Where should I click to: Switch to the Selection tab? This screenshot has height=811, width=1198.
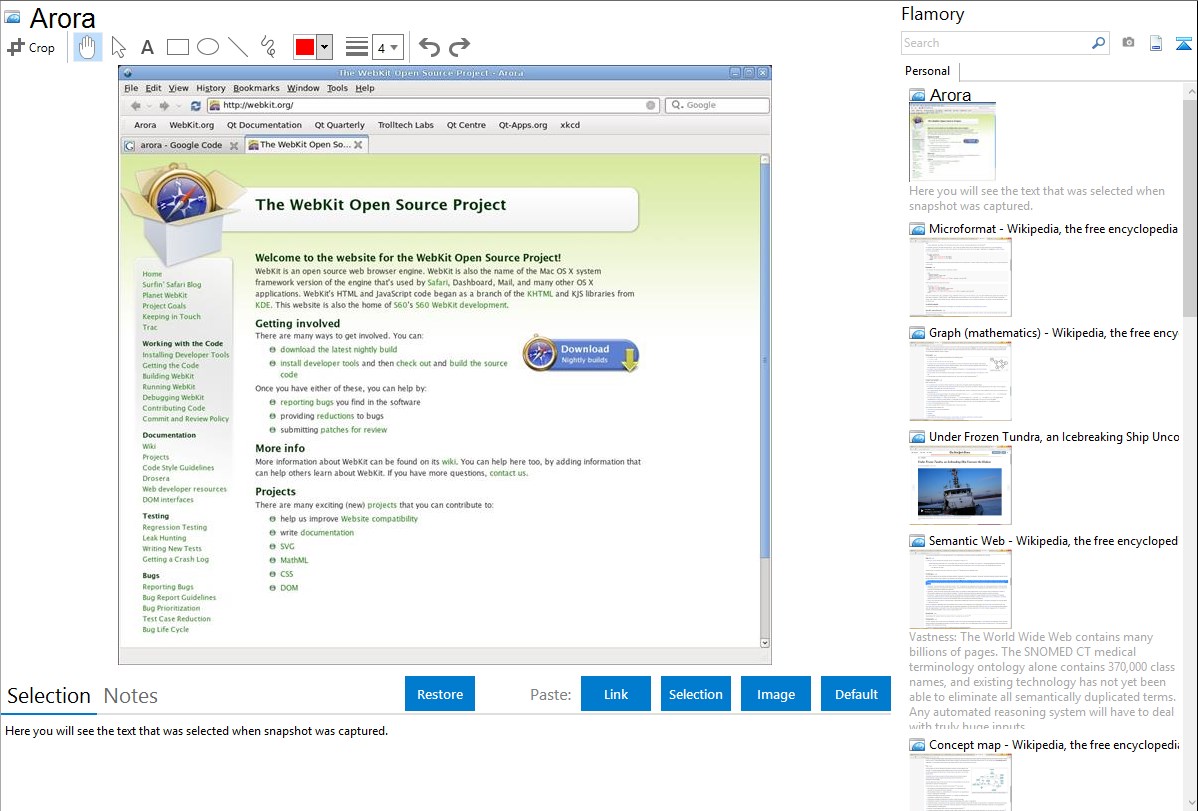[49, 696]
